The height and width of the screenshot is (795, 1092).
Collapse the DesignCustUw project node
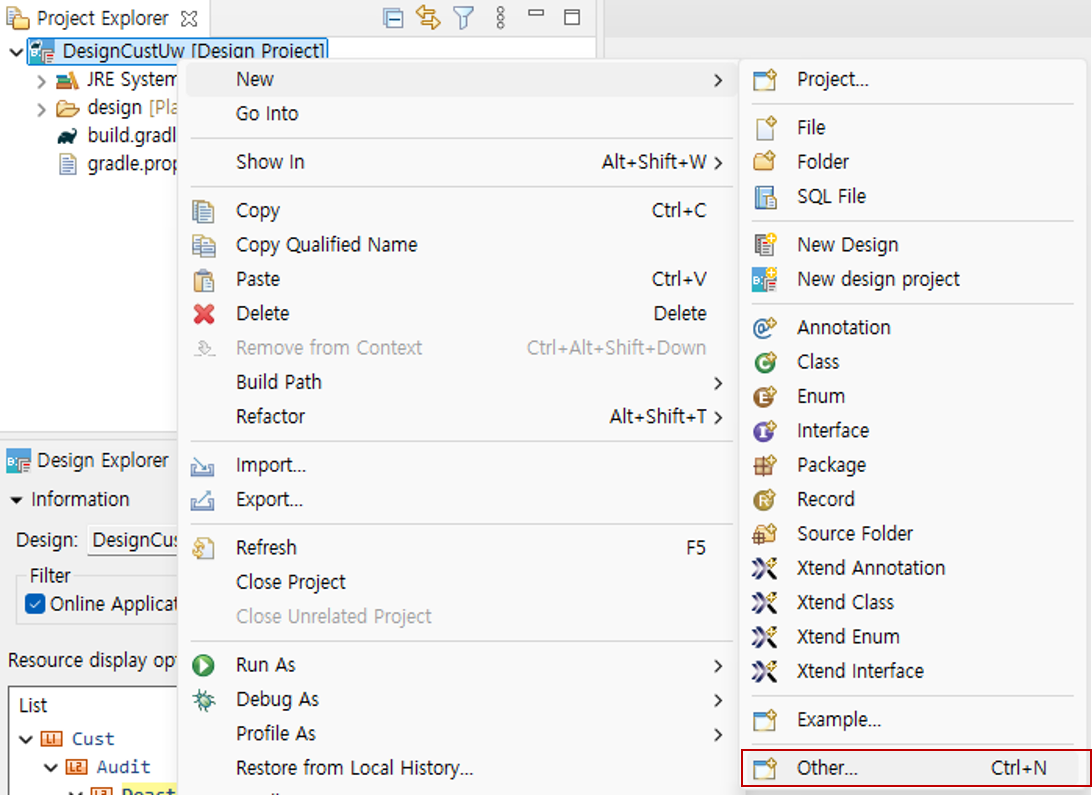[x=16, y=51]
